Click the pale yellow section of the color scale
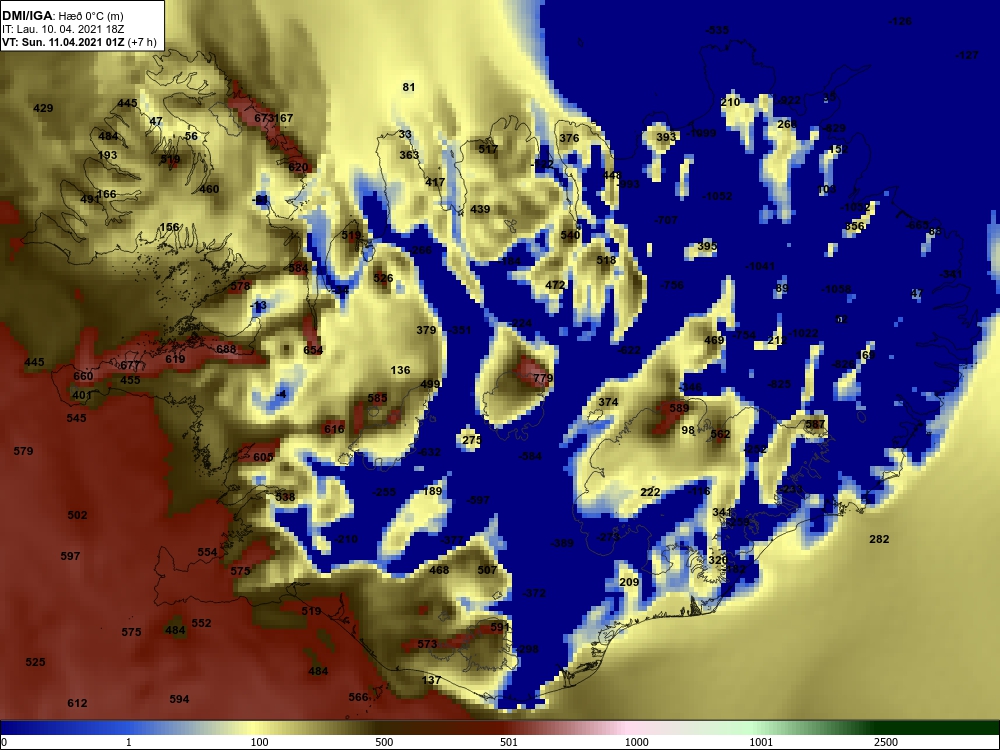This screenshot has height=750, width=1000. (255, 728)
